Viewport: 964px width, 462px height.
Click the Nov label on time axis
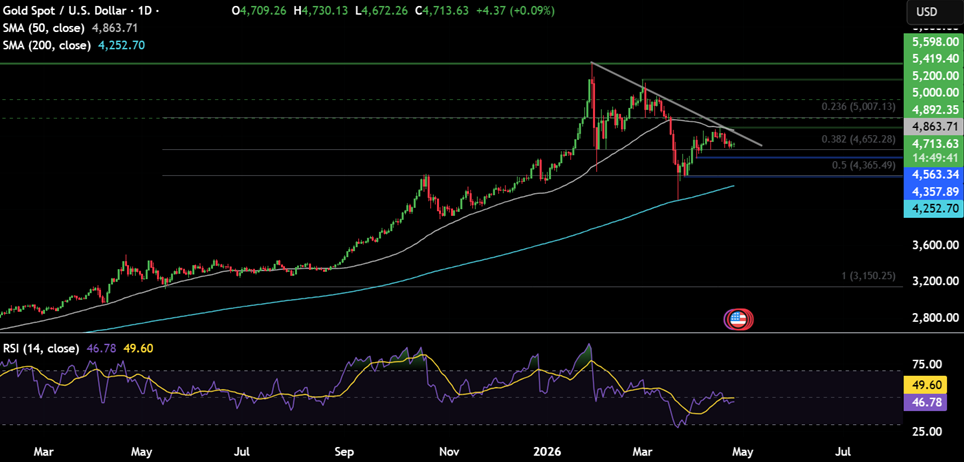point(449,450)
